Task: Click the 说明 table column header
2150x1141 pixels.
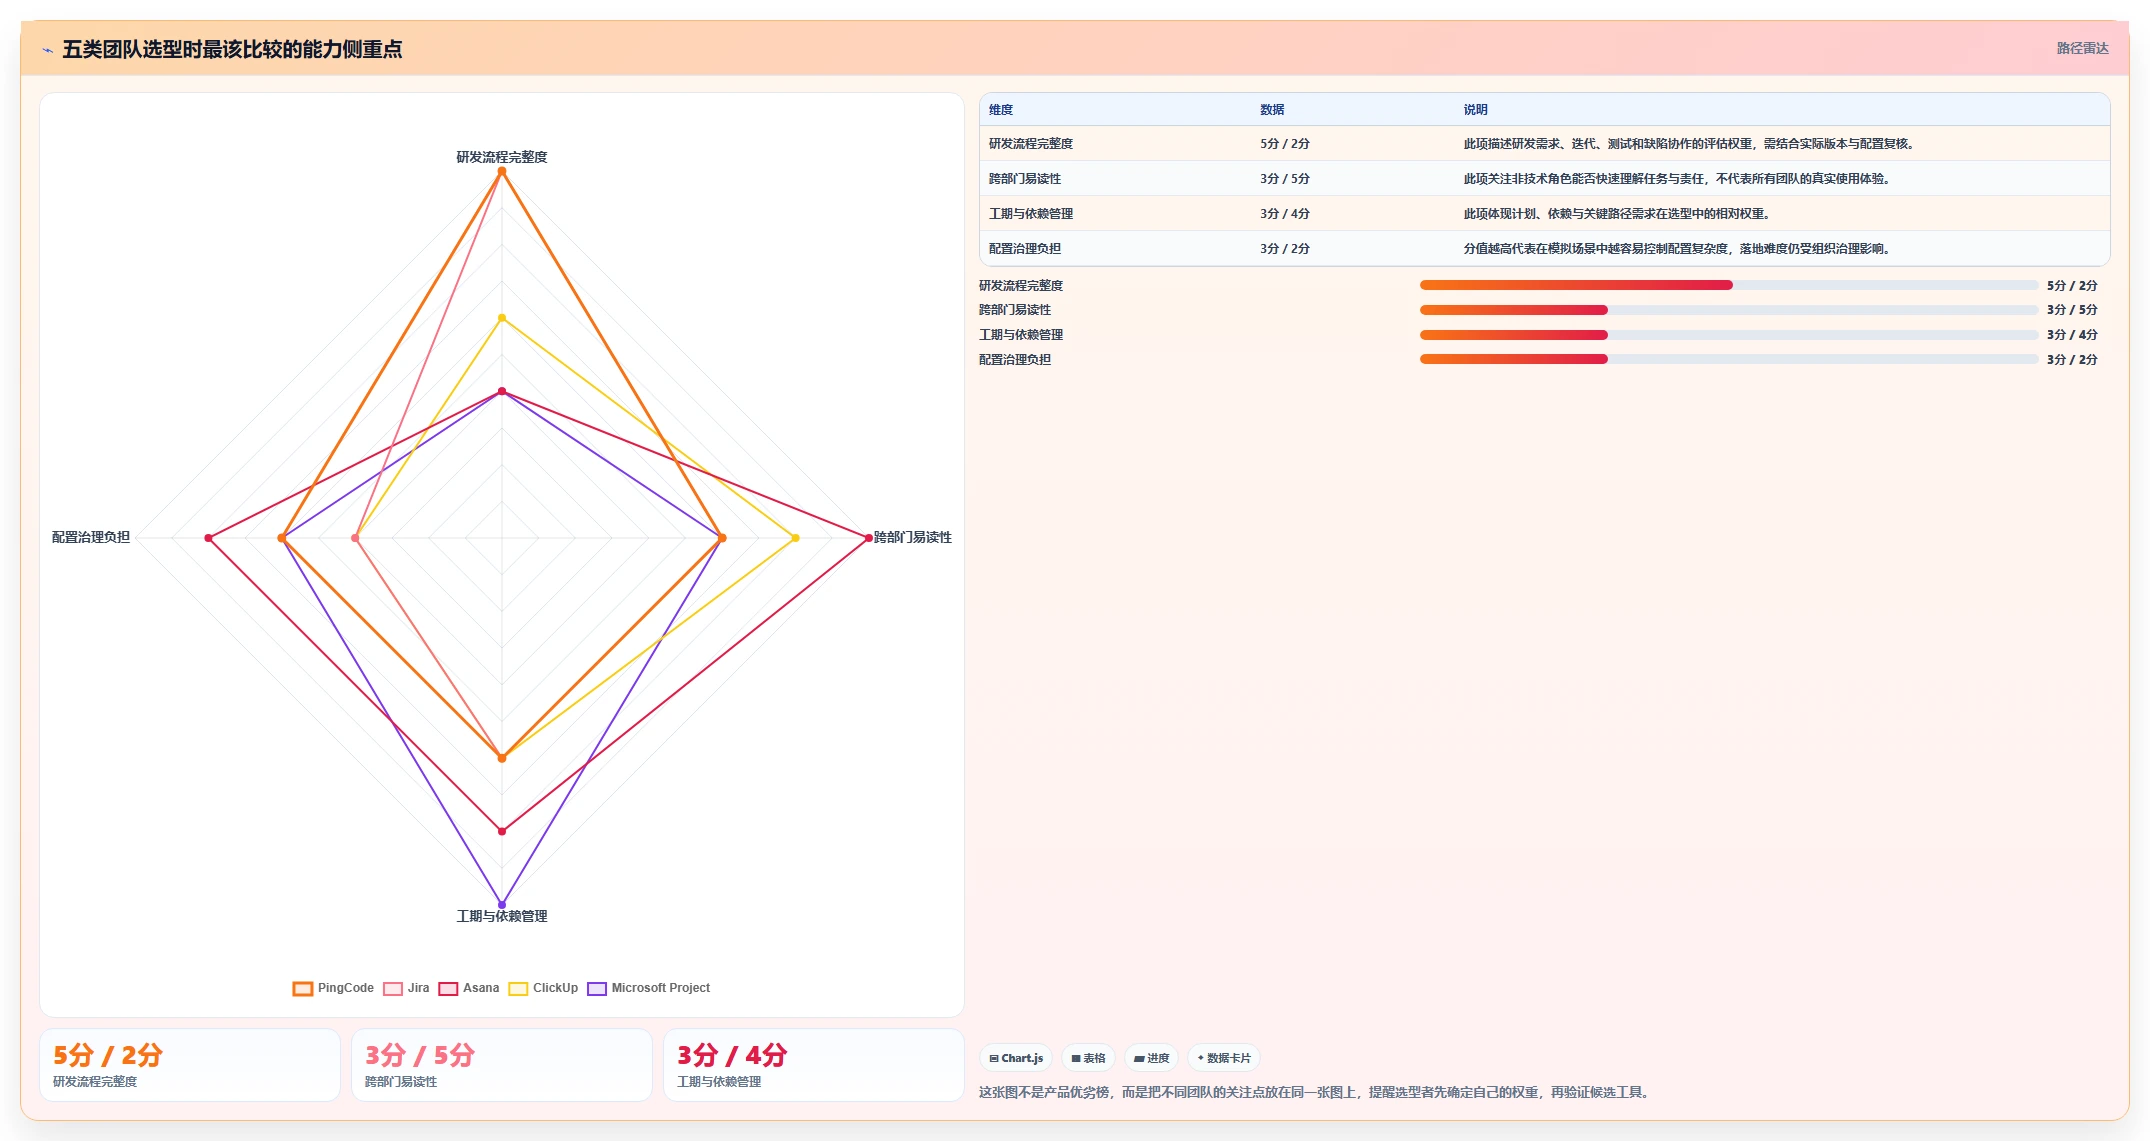Action: pos(1476,110)
